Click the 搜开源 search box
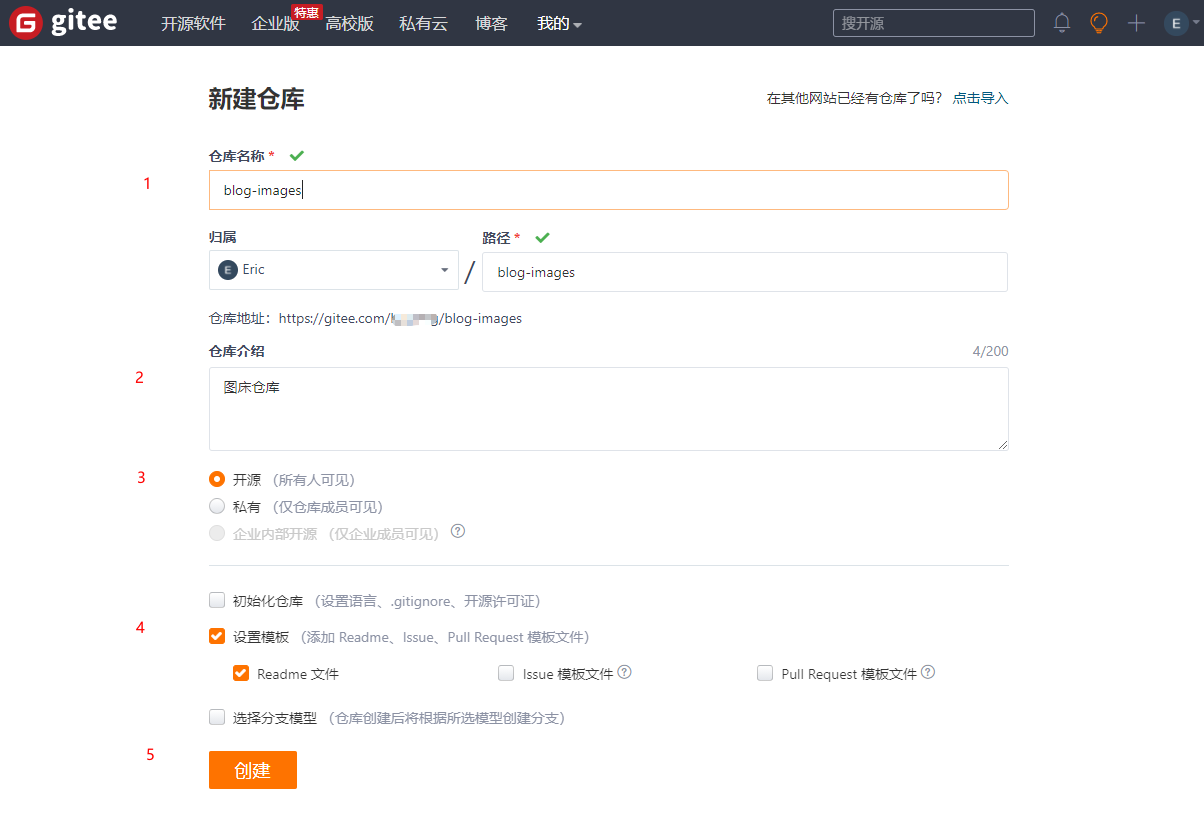This screenshot has height=828, width=1204. pos(934,23)
